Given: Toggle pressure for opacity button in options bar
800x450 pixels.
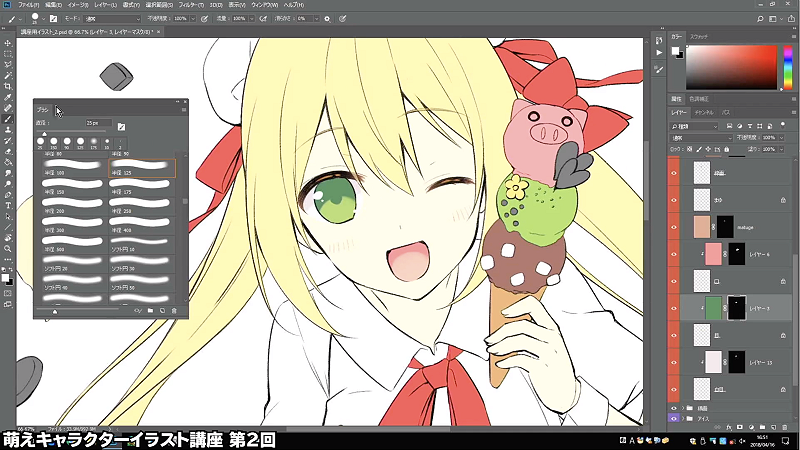Looking at the screenshot, I should pos(205,19).
